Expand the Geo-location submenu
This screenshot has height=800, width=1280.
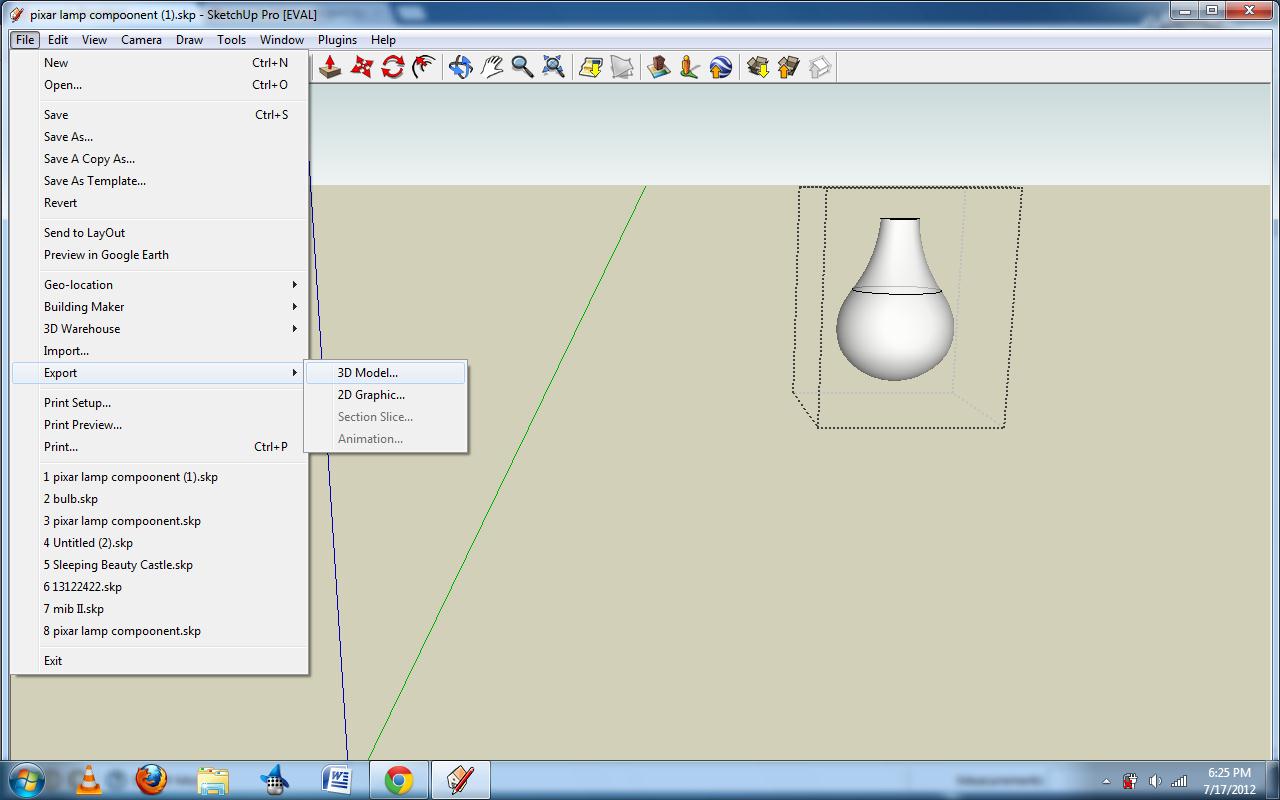pos(160,285)
